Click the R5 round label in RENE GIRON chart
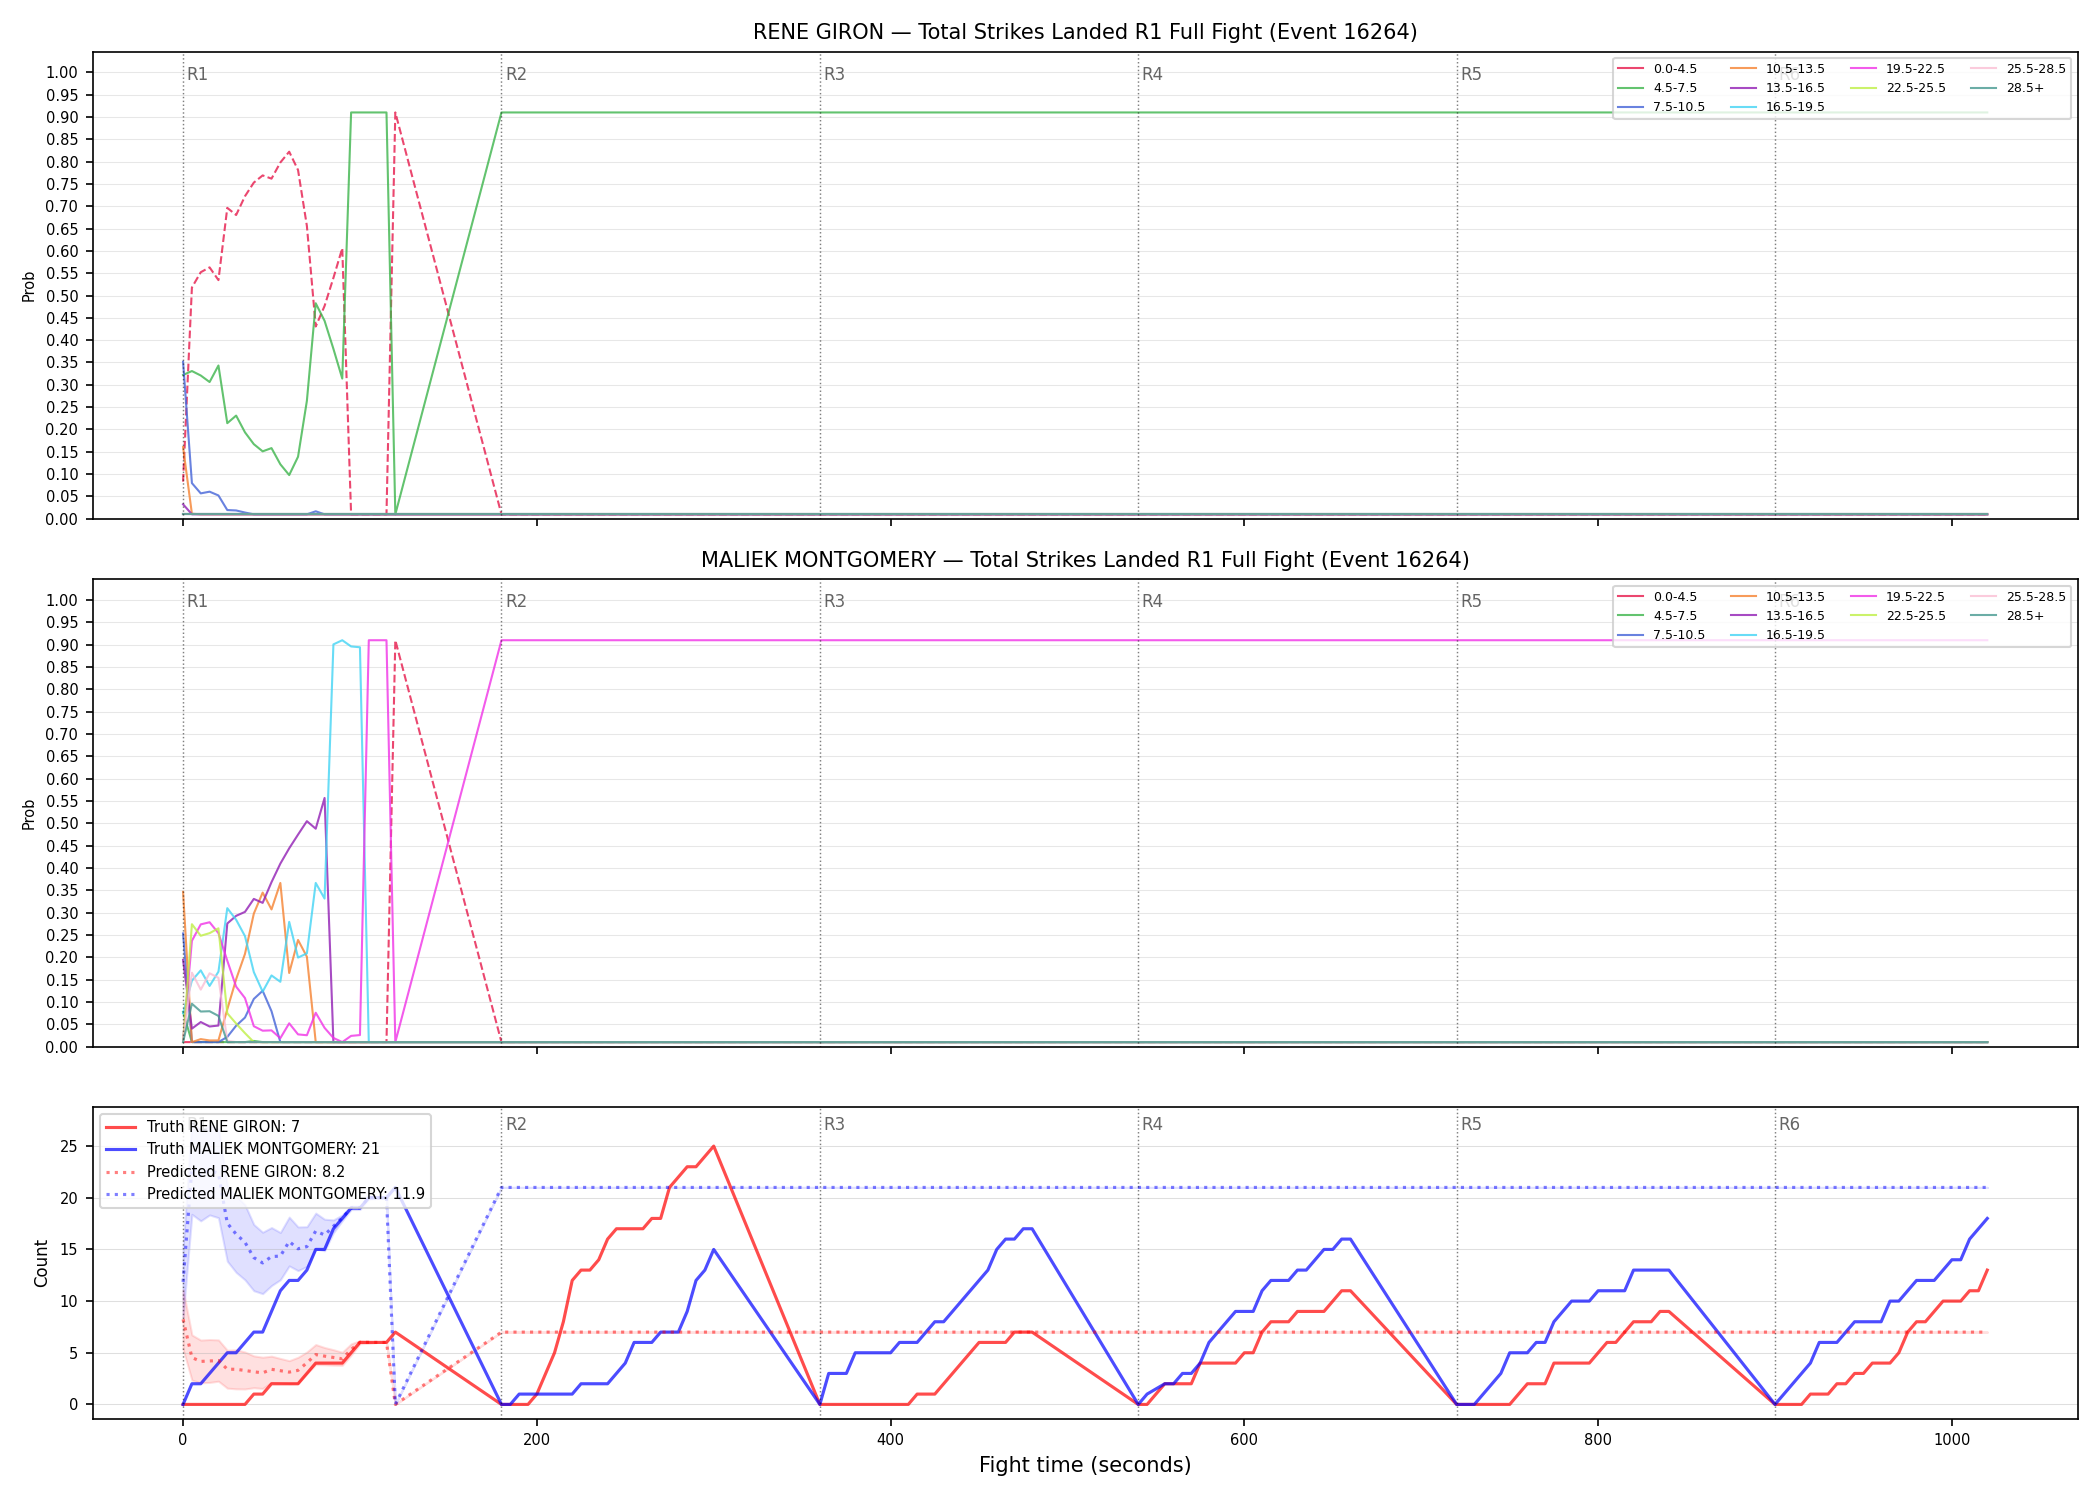 [1471, 74]
